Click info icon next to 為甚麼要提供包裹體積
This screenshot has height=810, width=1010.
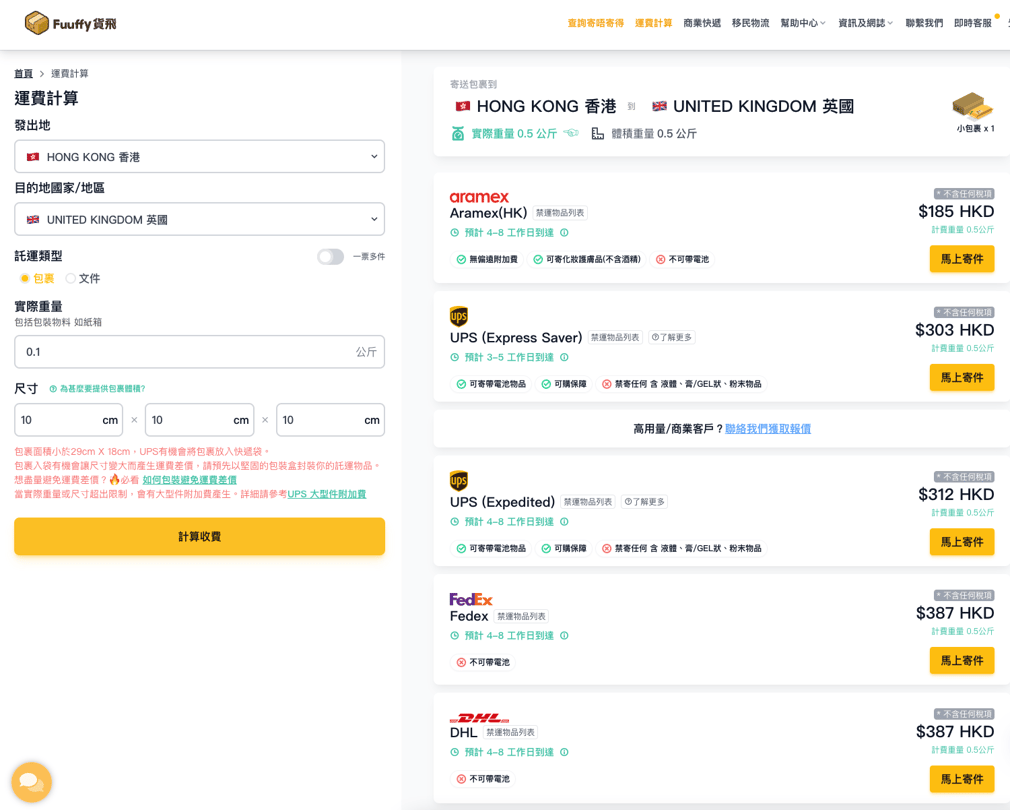[x=53, y=389]
